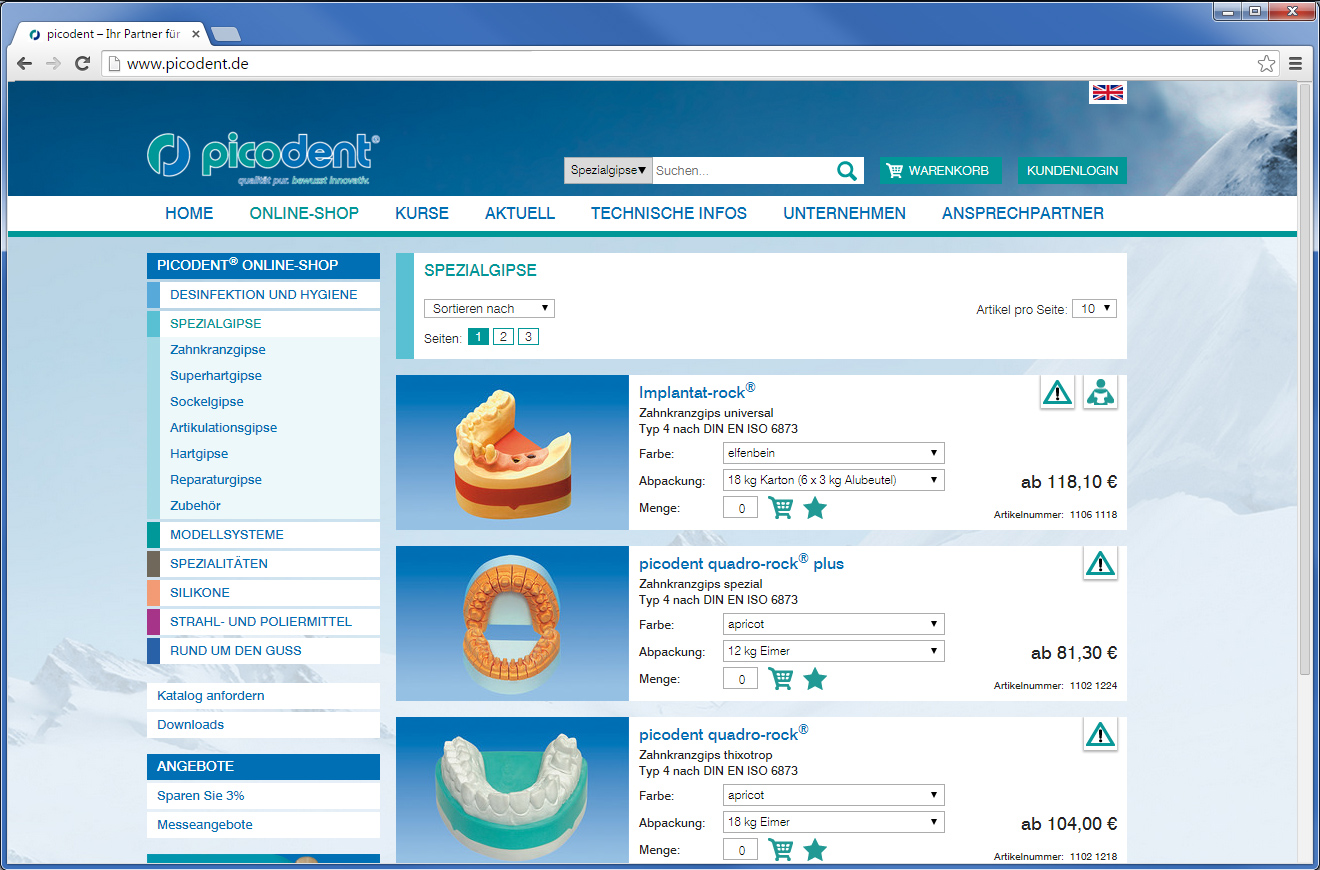Screen dimensions: 1320x870
Task: Open the ONLINE-SHOP menu item
Action: [x=304, y=213]
